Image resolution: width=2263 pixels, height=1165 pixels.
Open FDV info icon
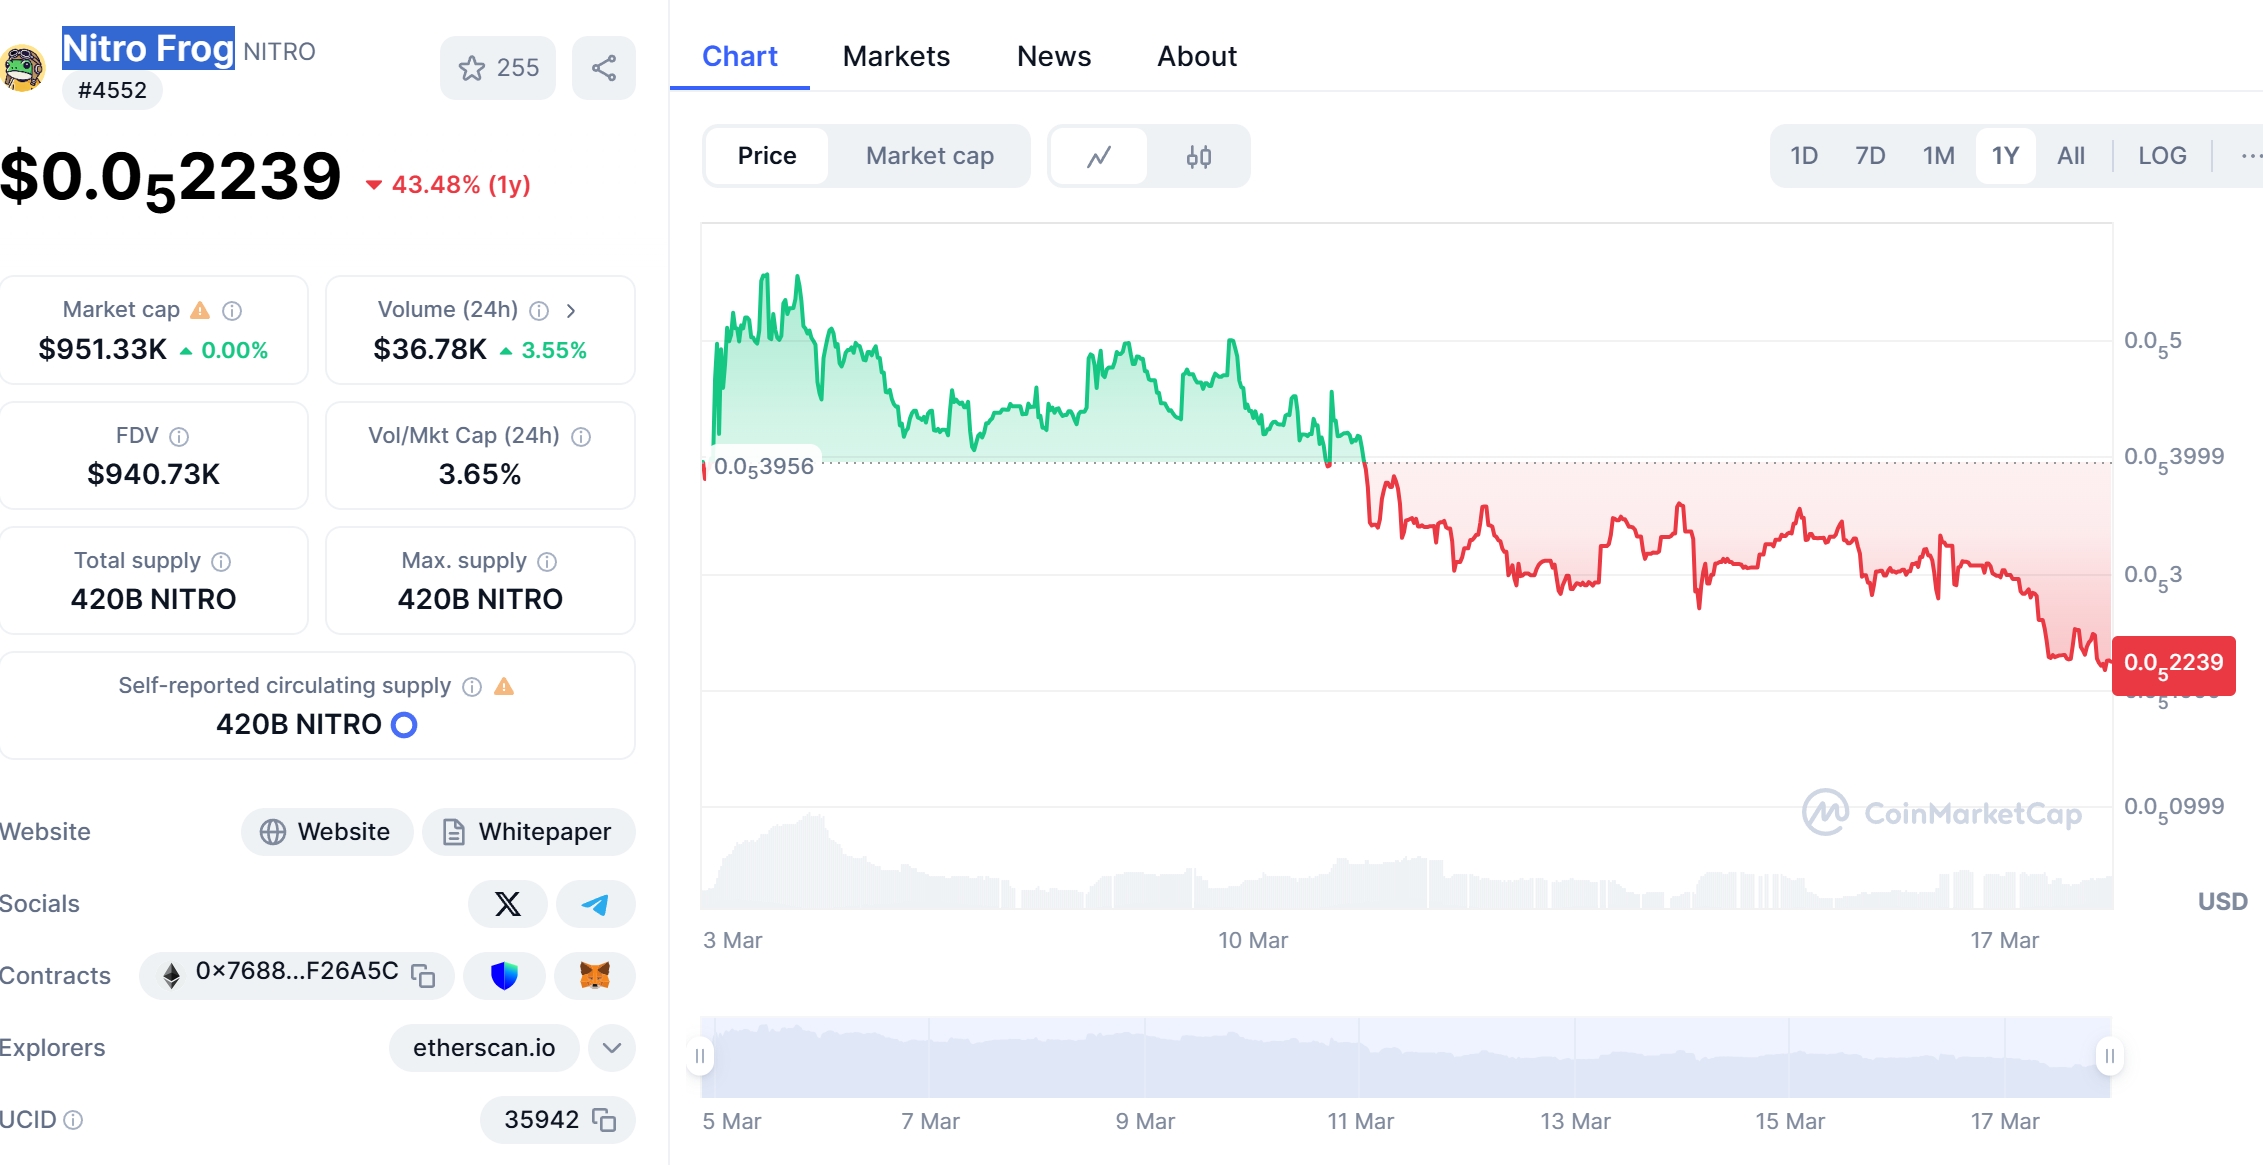tap(179, 437)
